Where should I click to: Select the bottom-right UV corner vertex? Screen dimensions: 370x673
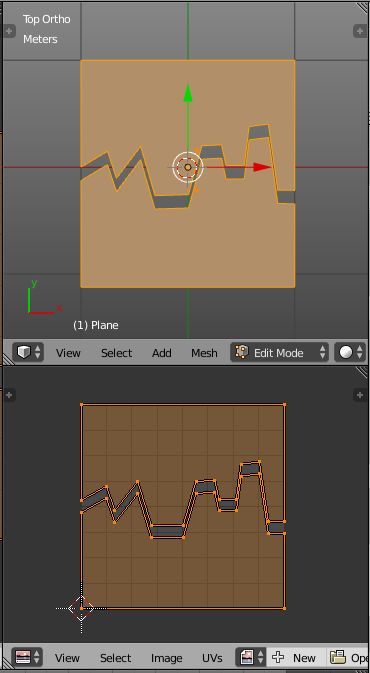(285, 608)
